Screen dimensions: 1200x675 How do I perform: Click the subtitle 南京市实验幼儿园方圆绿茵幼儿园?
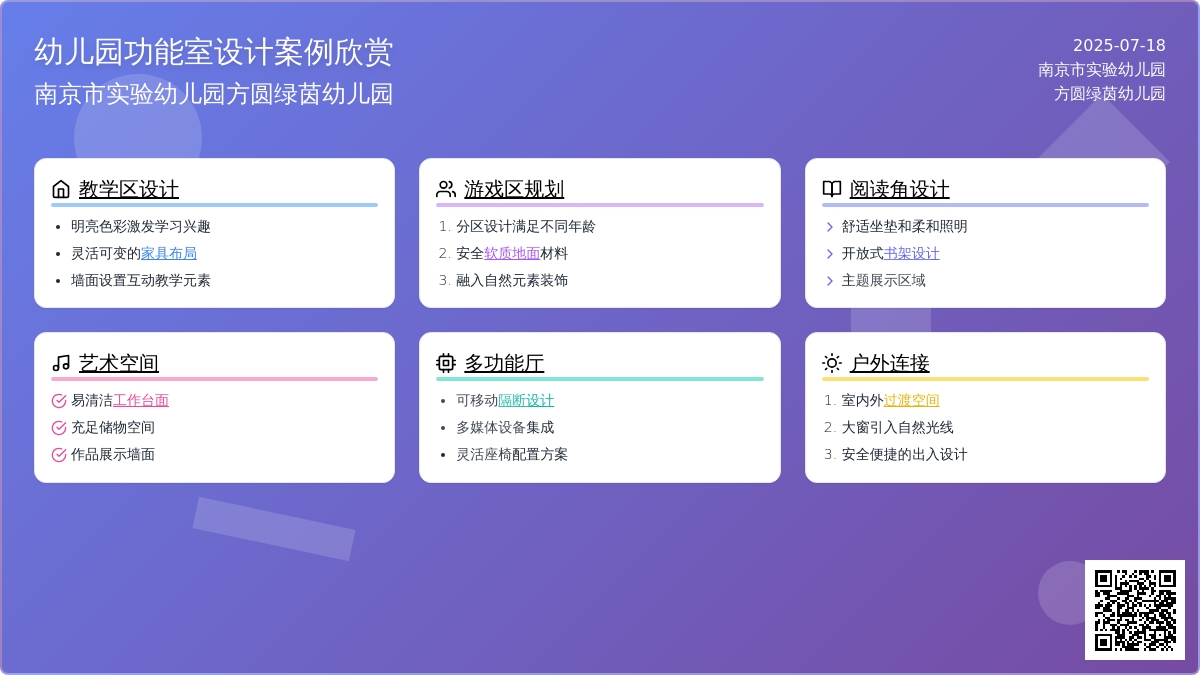(x=214, y=94)
